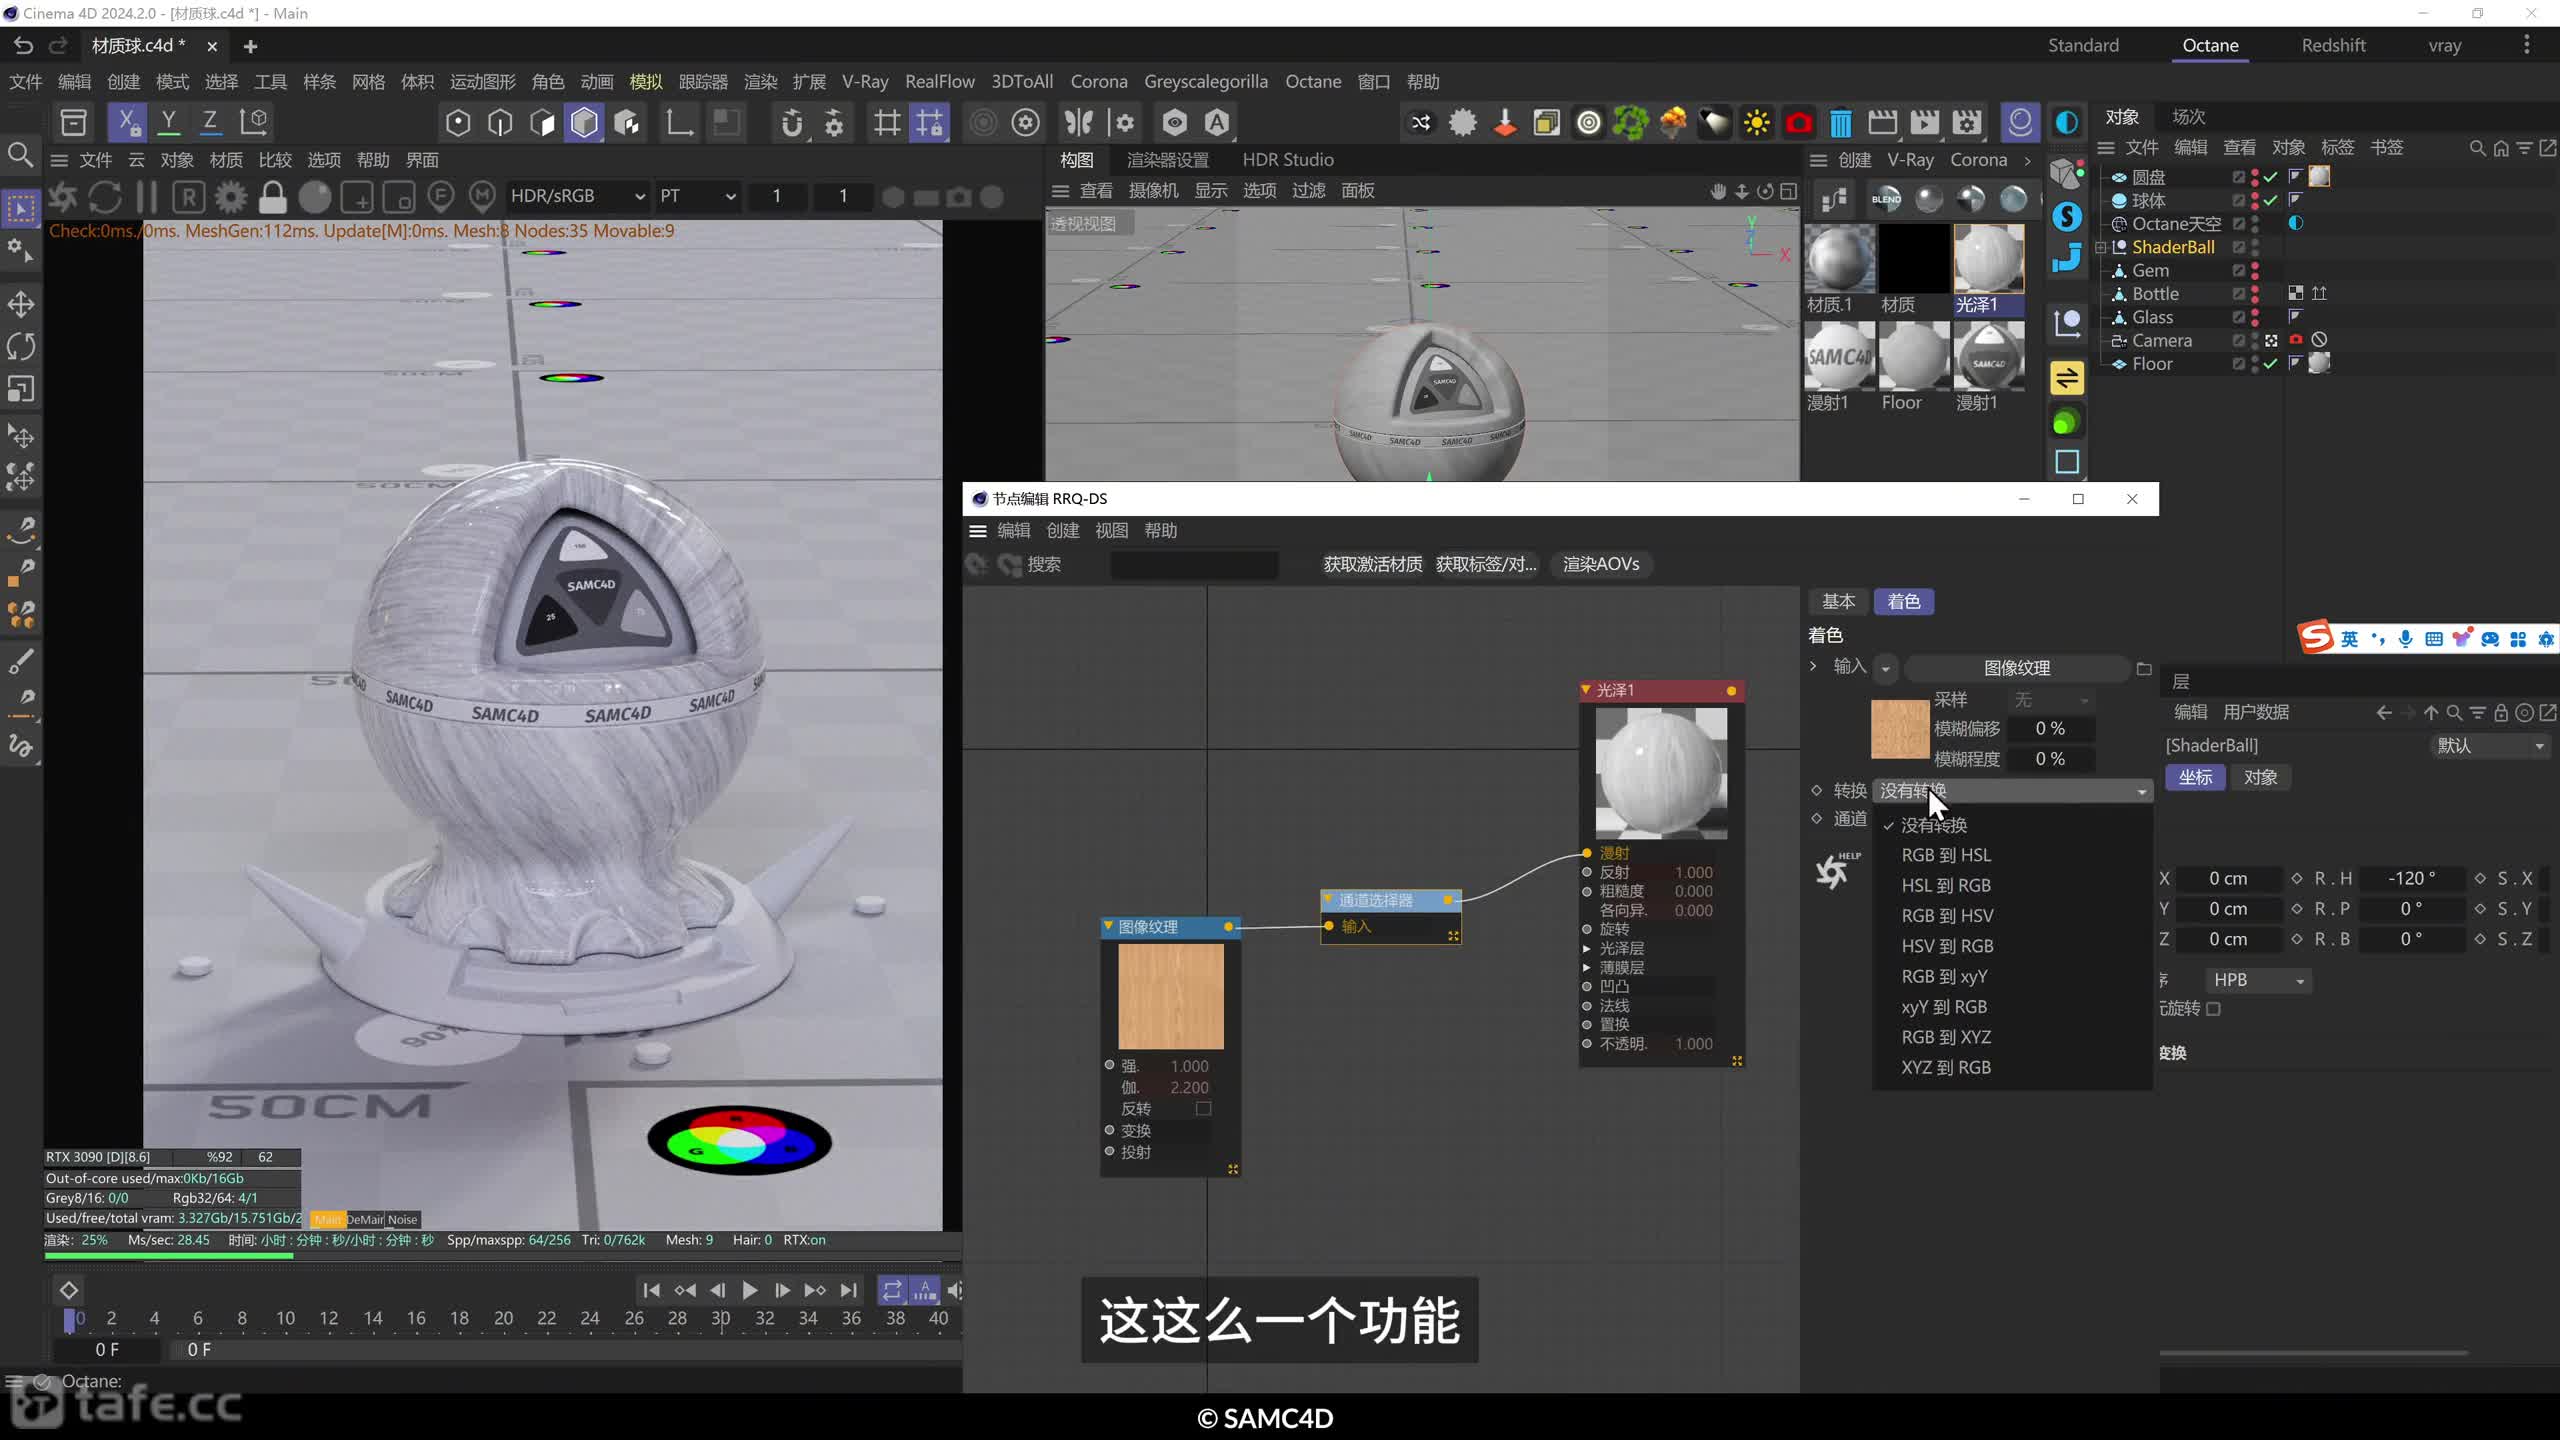Click the search magnifier in left sidebar

point(20,155)
